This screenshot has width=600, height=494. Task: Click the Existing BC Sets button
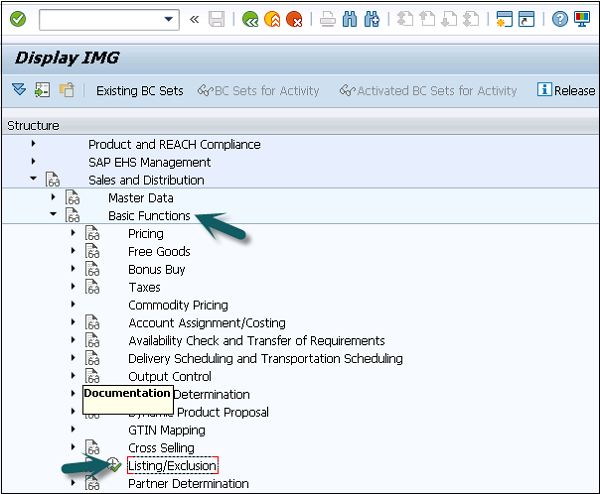(139, 90)
